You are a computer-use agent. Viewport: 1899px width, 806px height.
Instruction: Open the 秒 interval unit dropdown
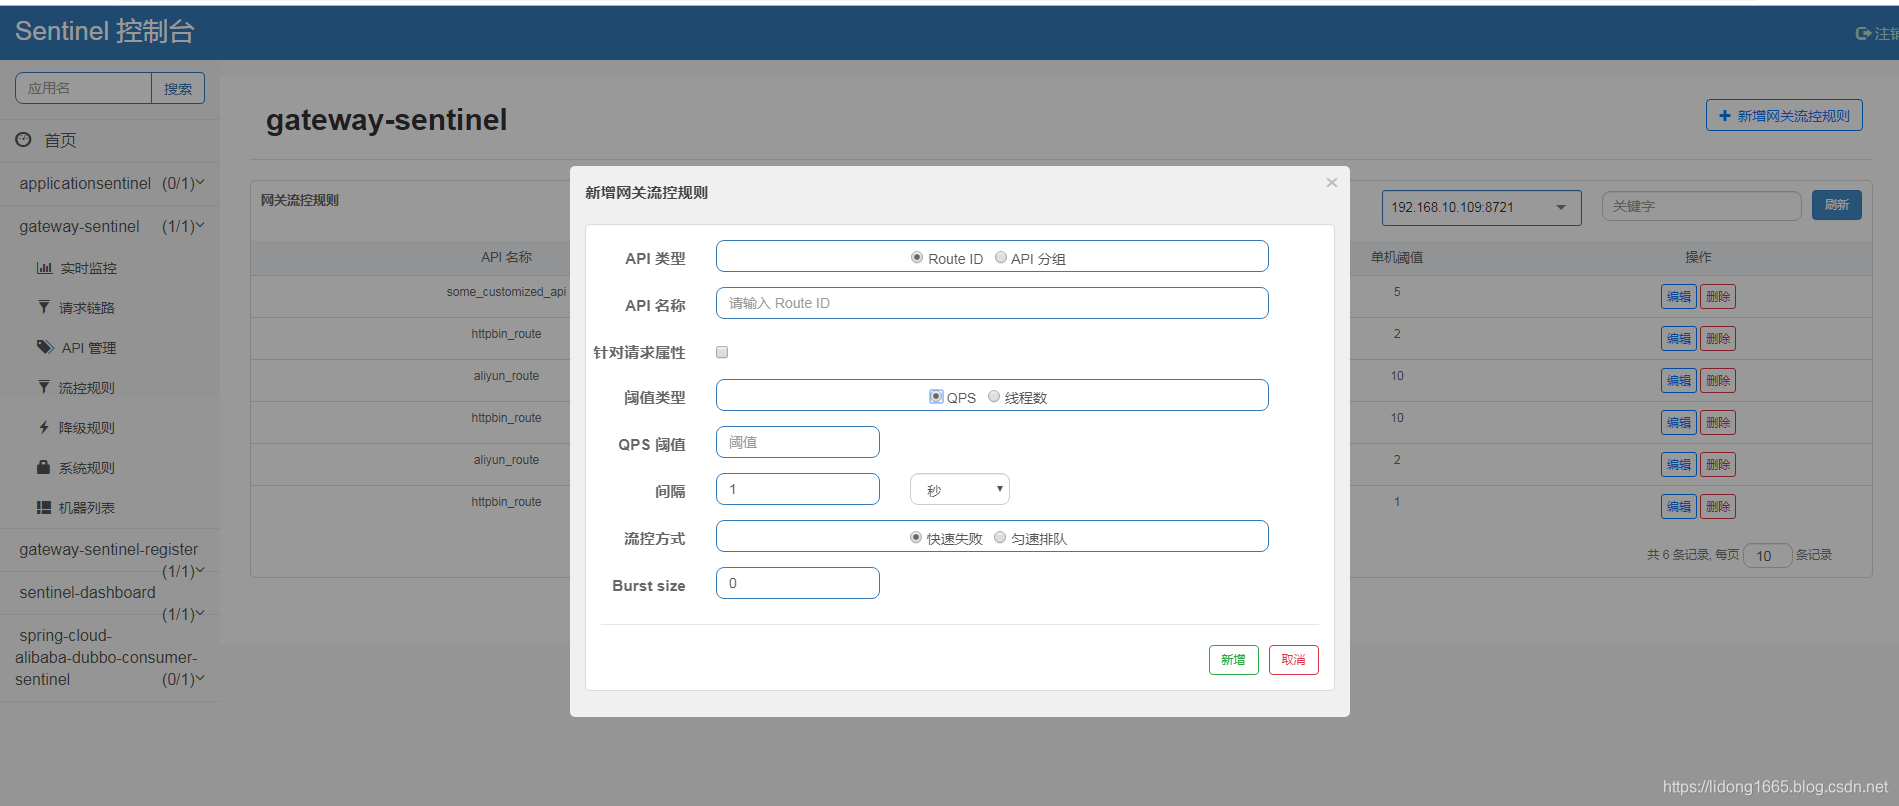coord(960,489)
